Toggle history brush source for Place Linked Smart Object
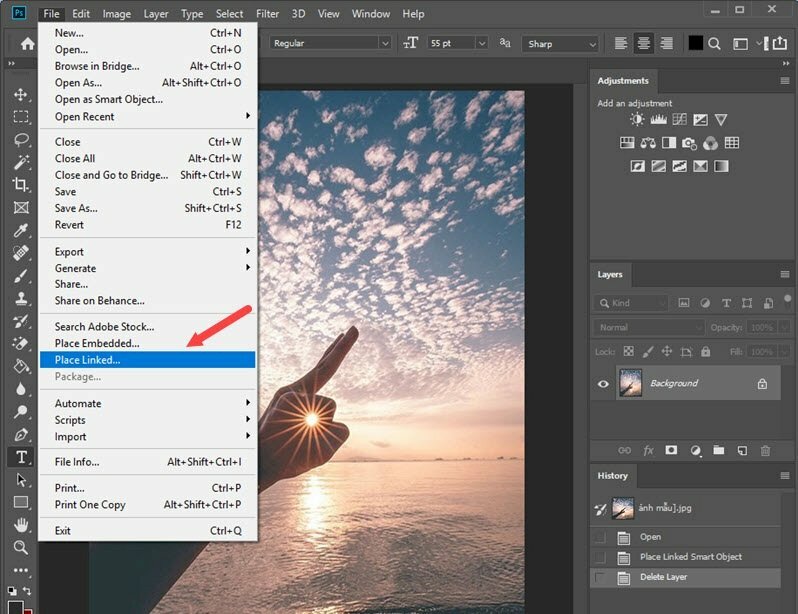Viewport: 798px width, 614px height. tap(600, 557)
